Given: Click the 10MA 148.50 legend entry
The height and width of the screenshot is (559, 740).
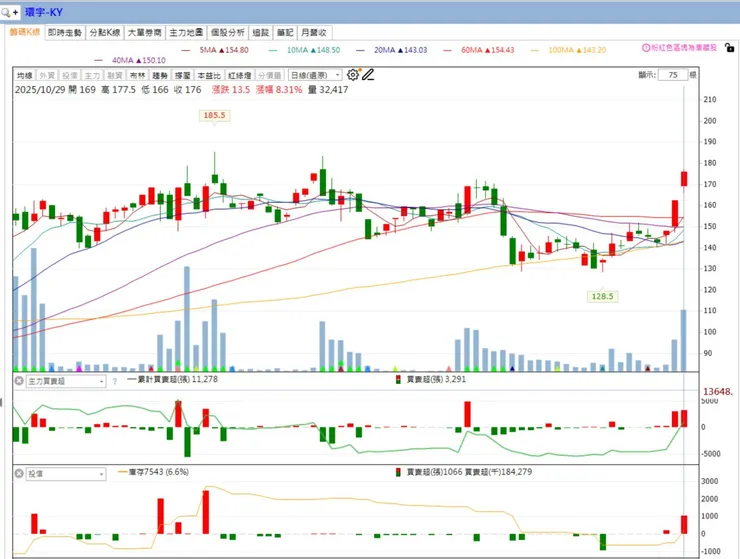Looking at the screenshot, I should click(x=304, y=50).
